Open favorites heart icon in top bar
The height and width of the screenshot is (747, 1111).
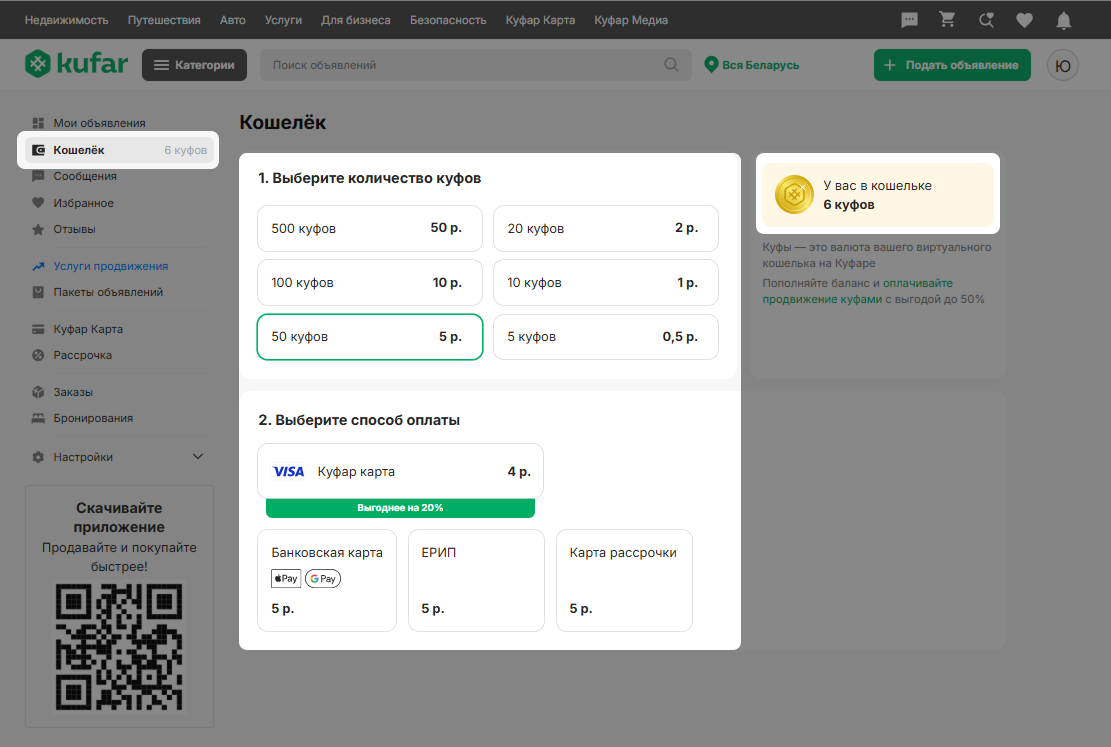[1025, 21]
